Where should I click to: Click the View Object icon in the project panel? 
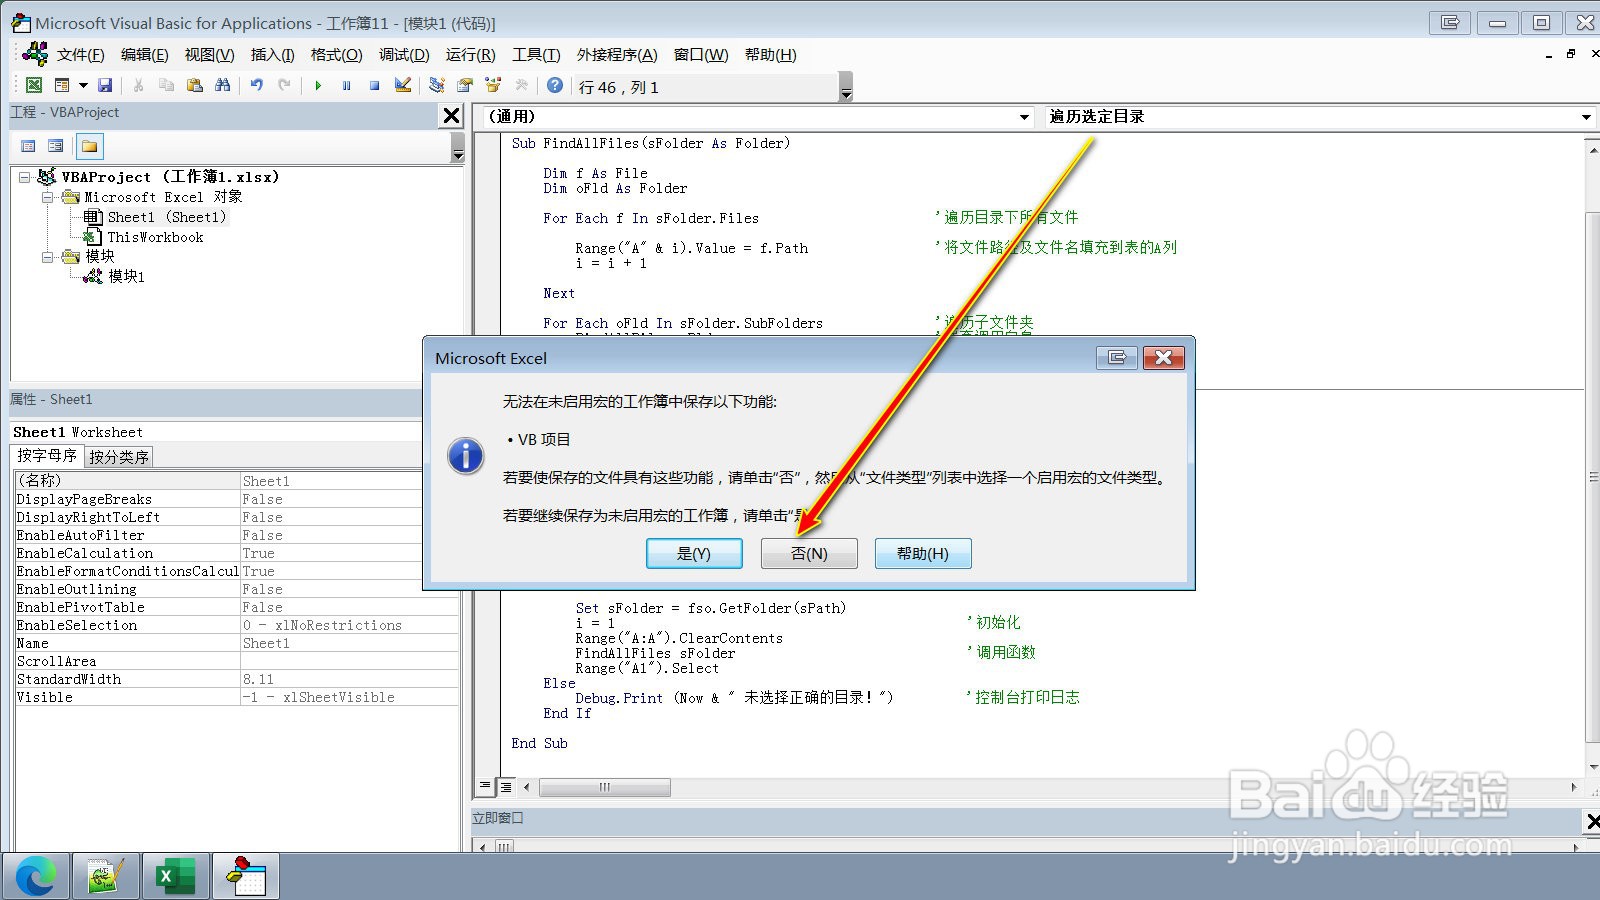click(x=56, y=146)
